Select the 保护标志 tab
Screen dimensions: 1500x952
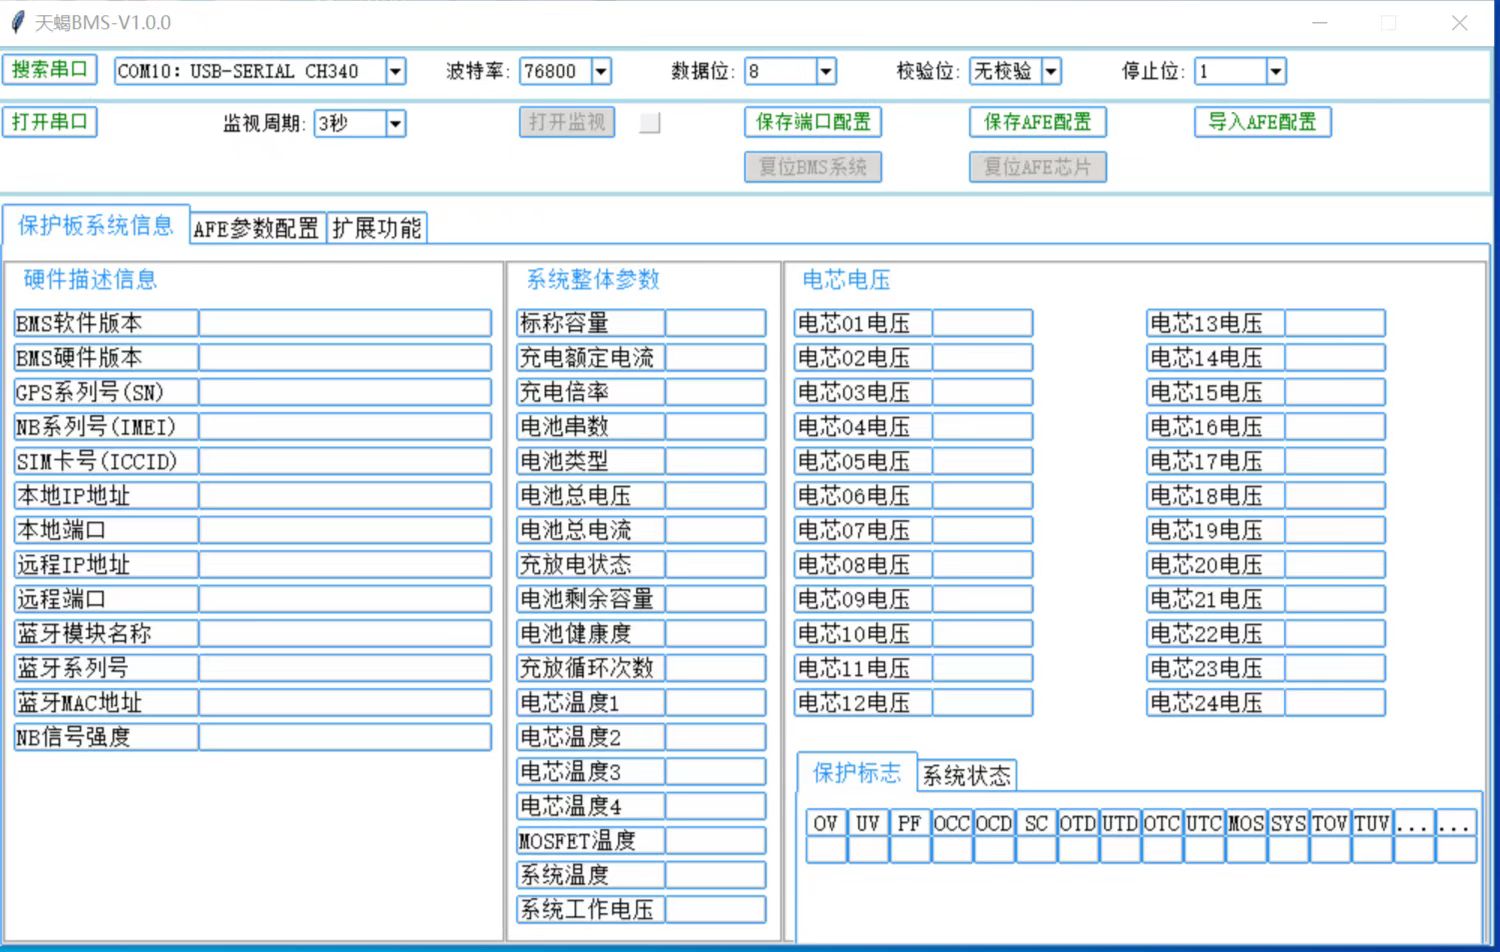coord(857,773)
